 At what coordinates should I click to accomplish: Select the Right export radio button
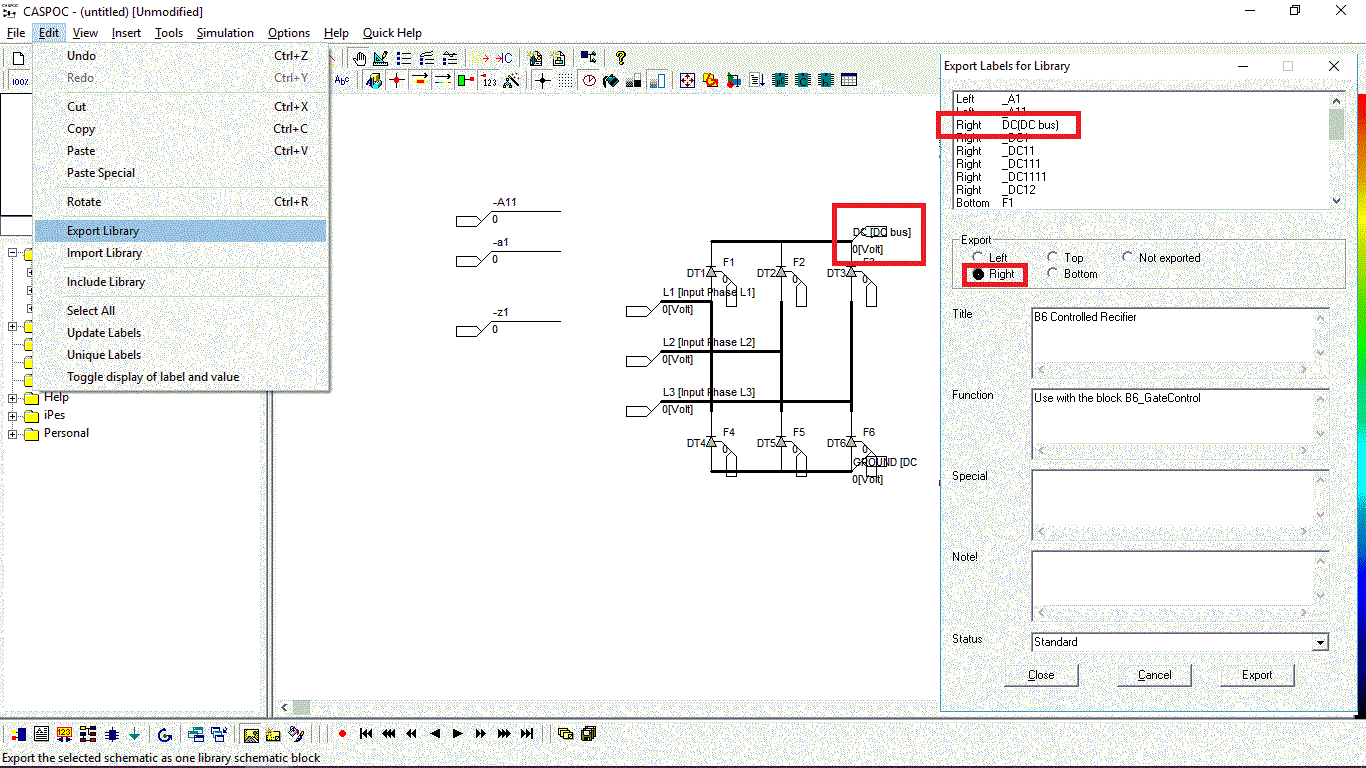(977, 274)
